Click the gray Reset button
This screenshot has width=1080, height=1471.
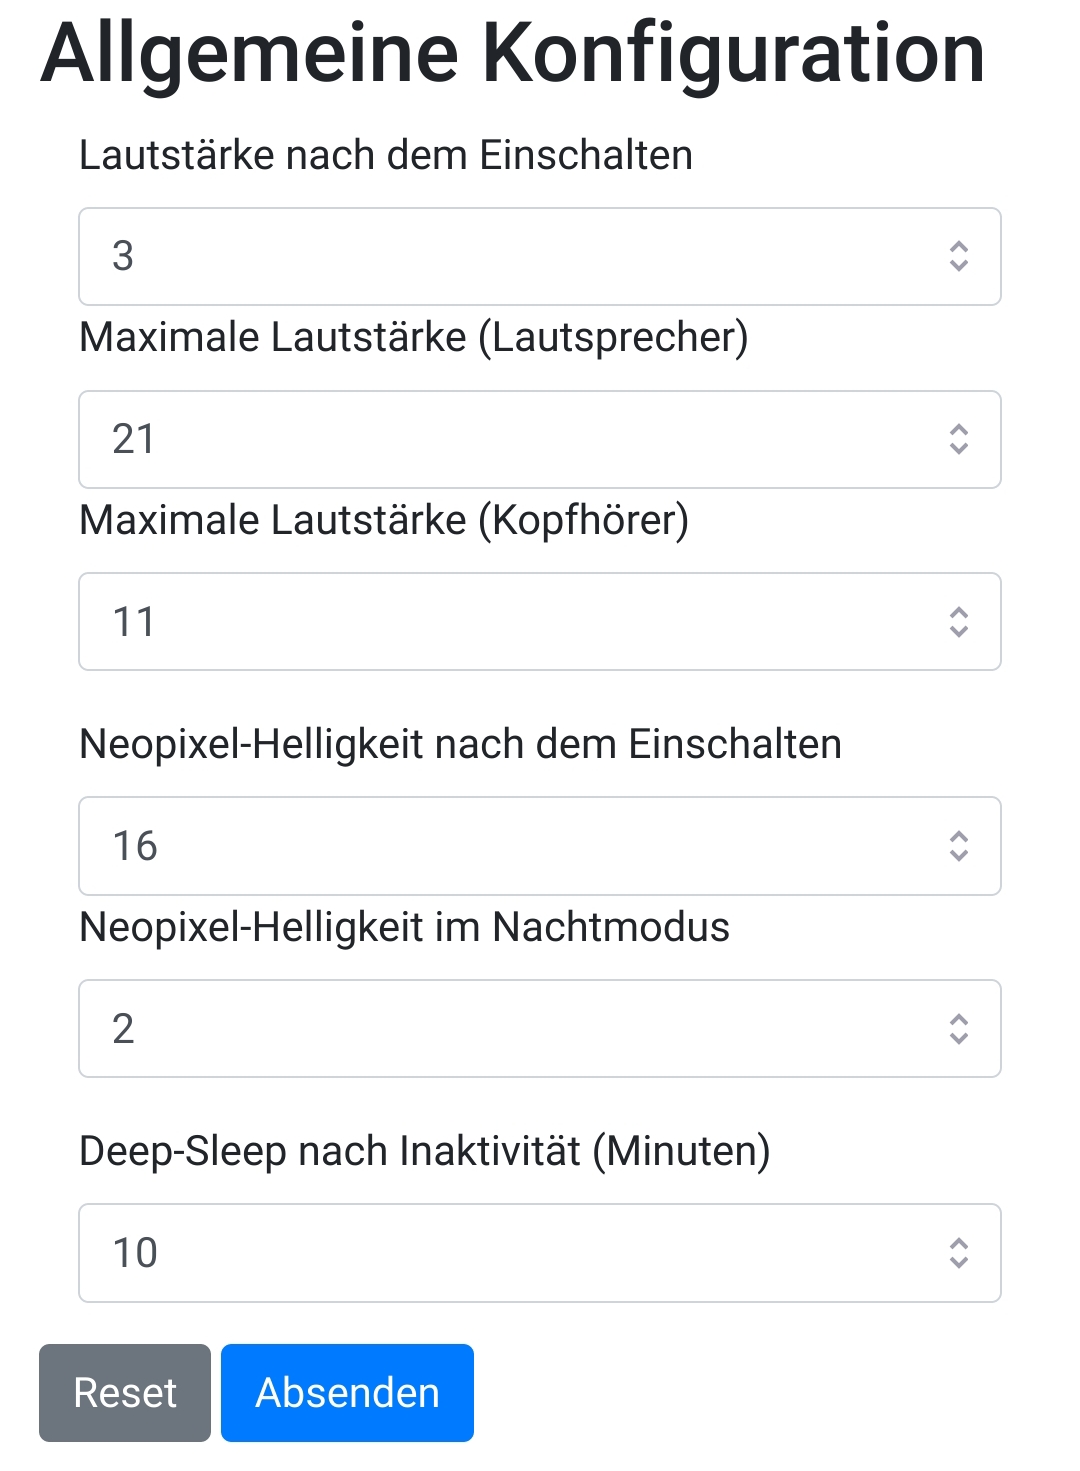125,1393
